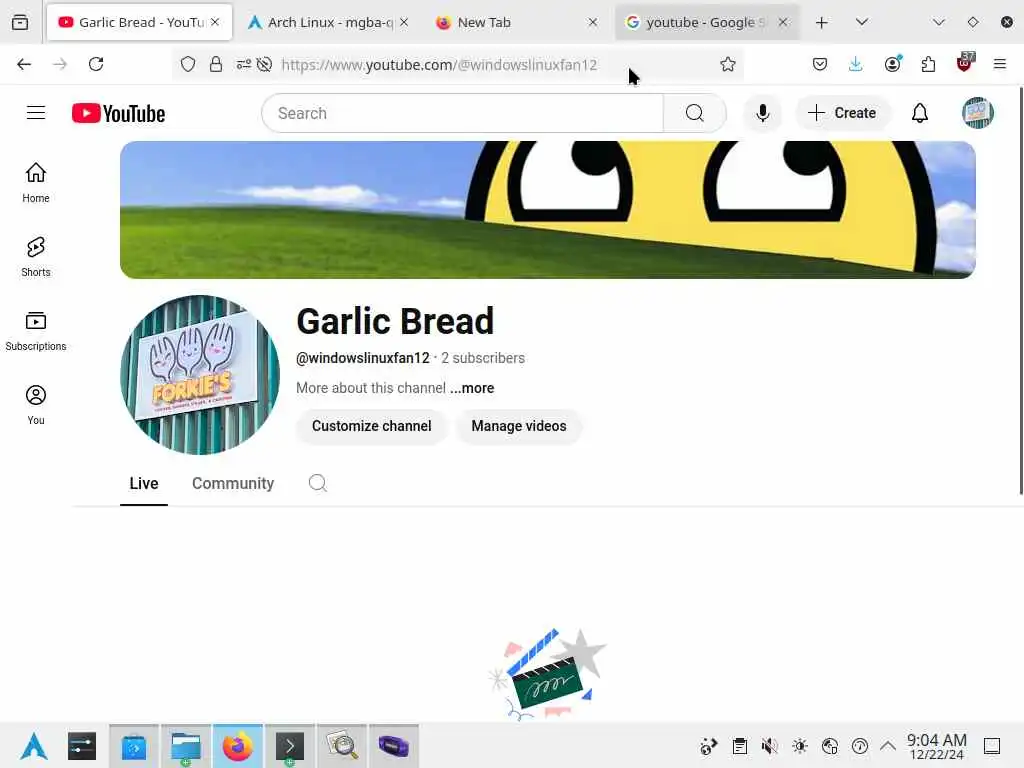
Task: Open the YouTube hamburger guide menu
Action: (x=36, y=113)
